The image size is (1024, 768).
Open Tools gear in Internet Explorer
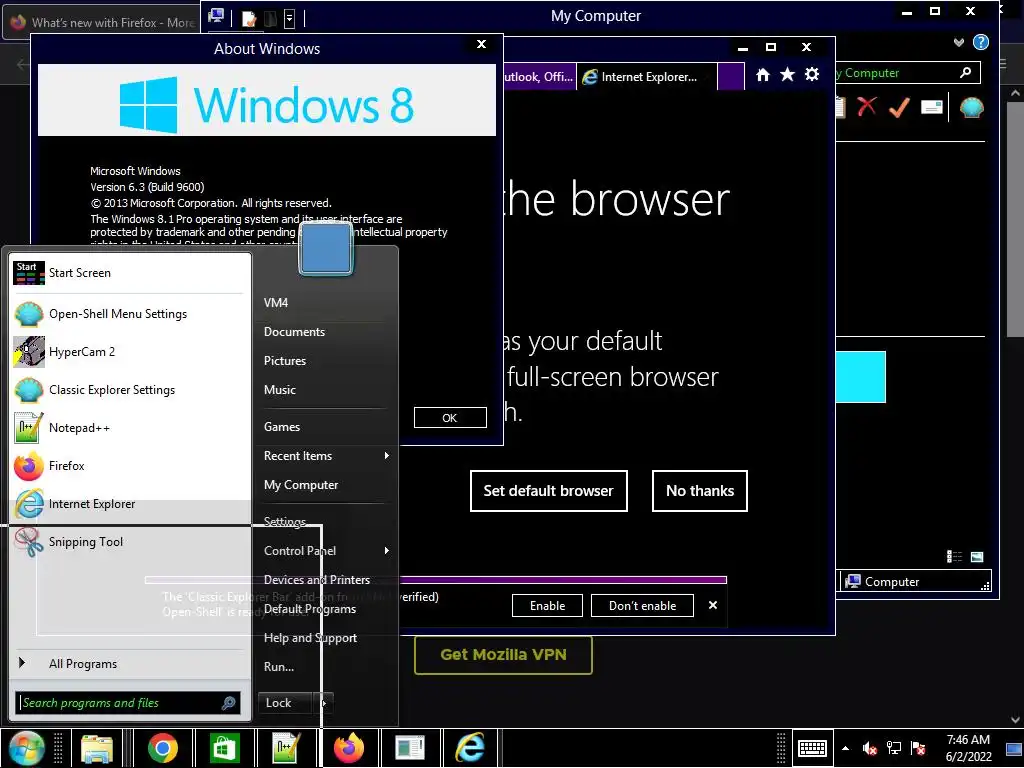(x=812, y=74)
